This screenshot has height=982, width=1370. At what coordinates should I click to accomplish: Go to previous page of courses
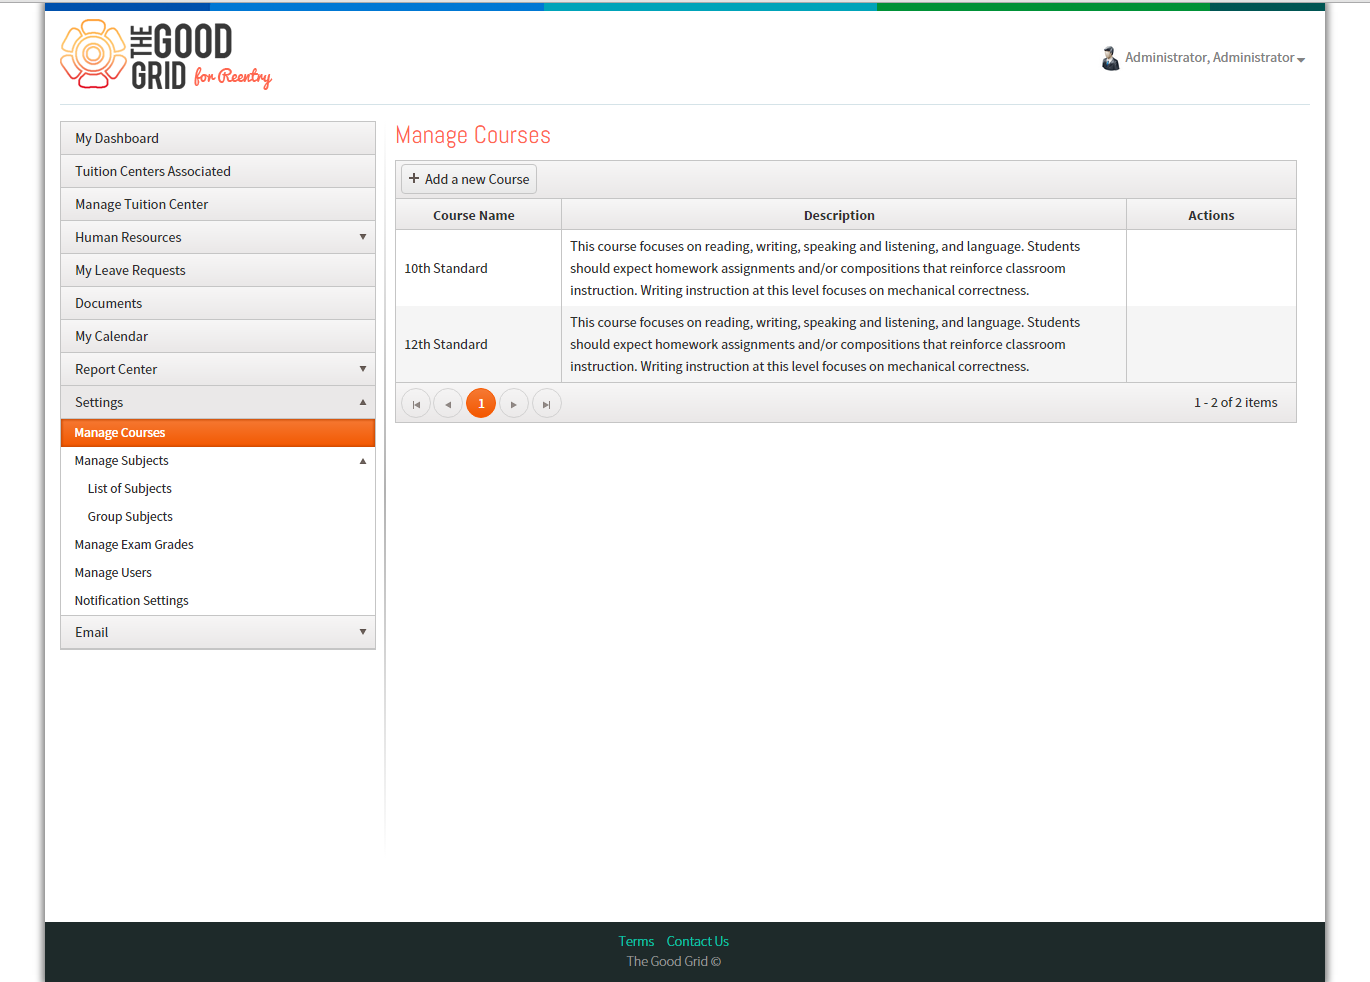click(x=448, y=404)
